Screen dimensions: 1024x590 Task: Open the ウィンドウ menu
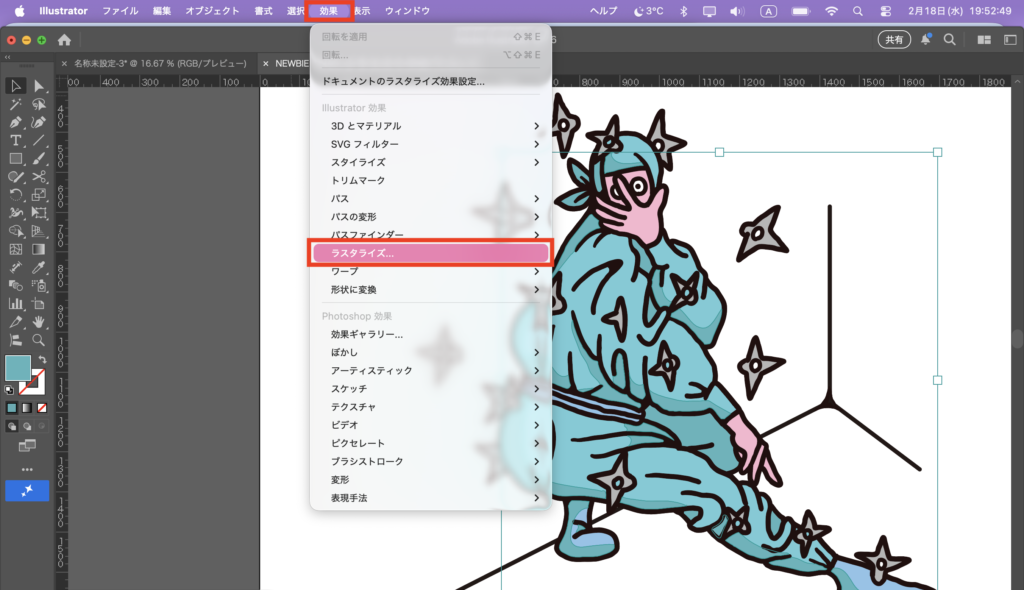coord(407,11)
